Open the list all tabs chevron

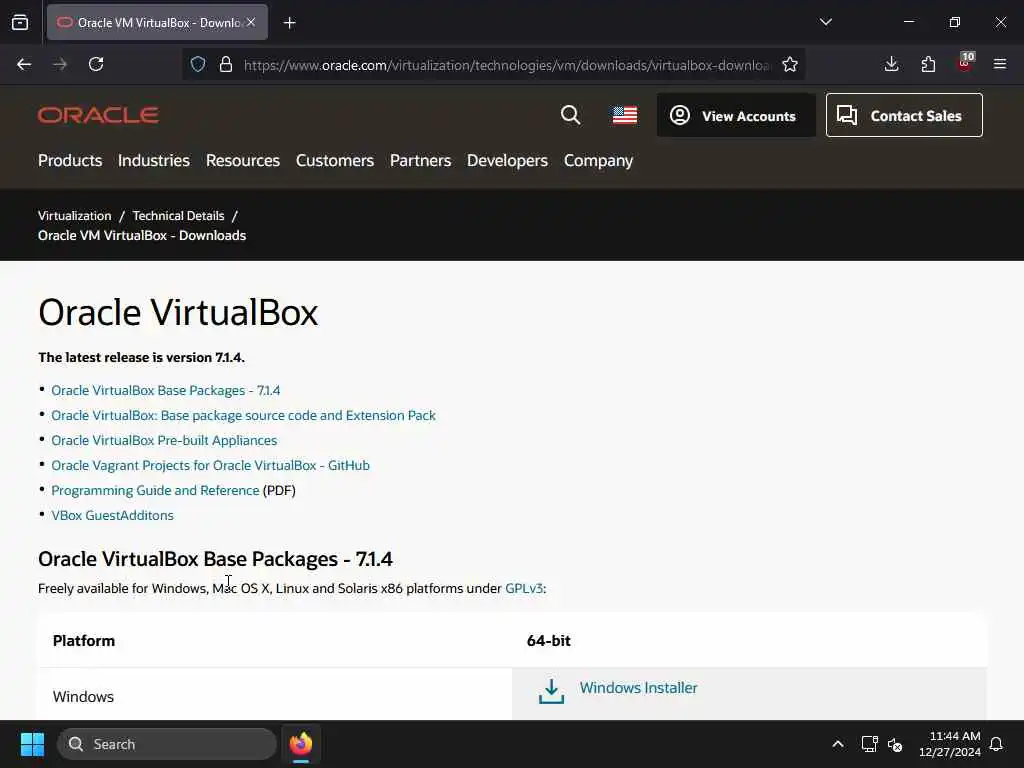825,22
